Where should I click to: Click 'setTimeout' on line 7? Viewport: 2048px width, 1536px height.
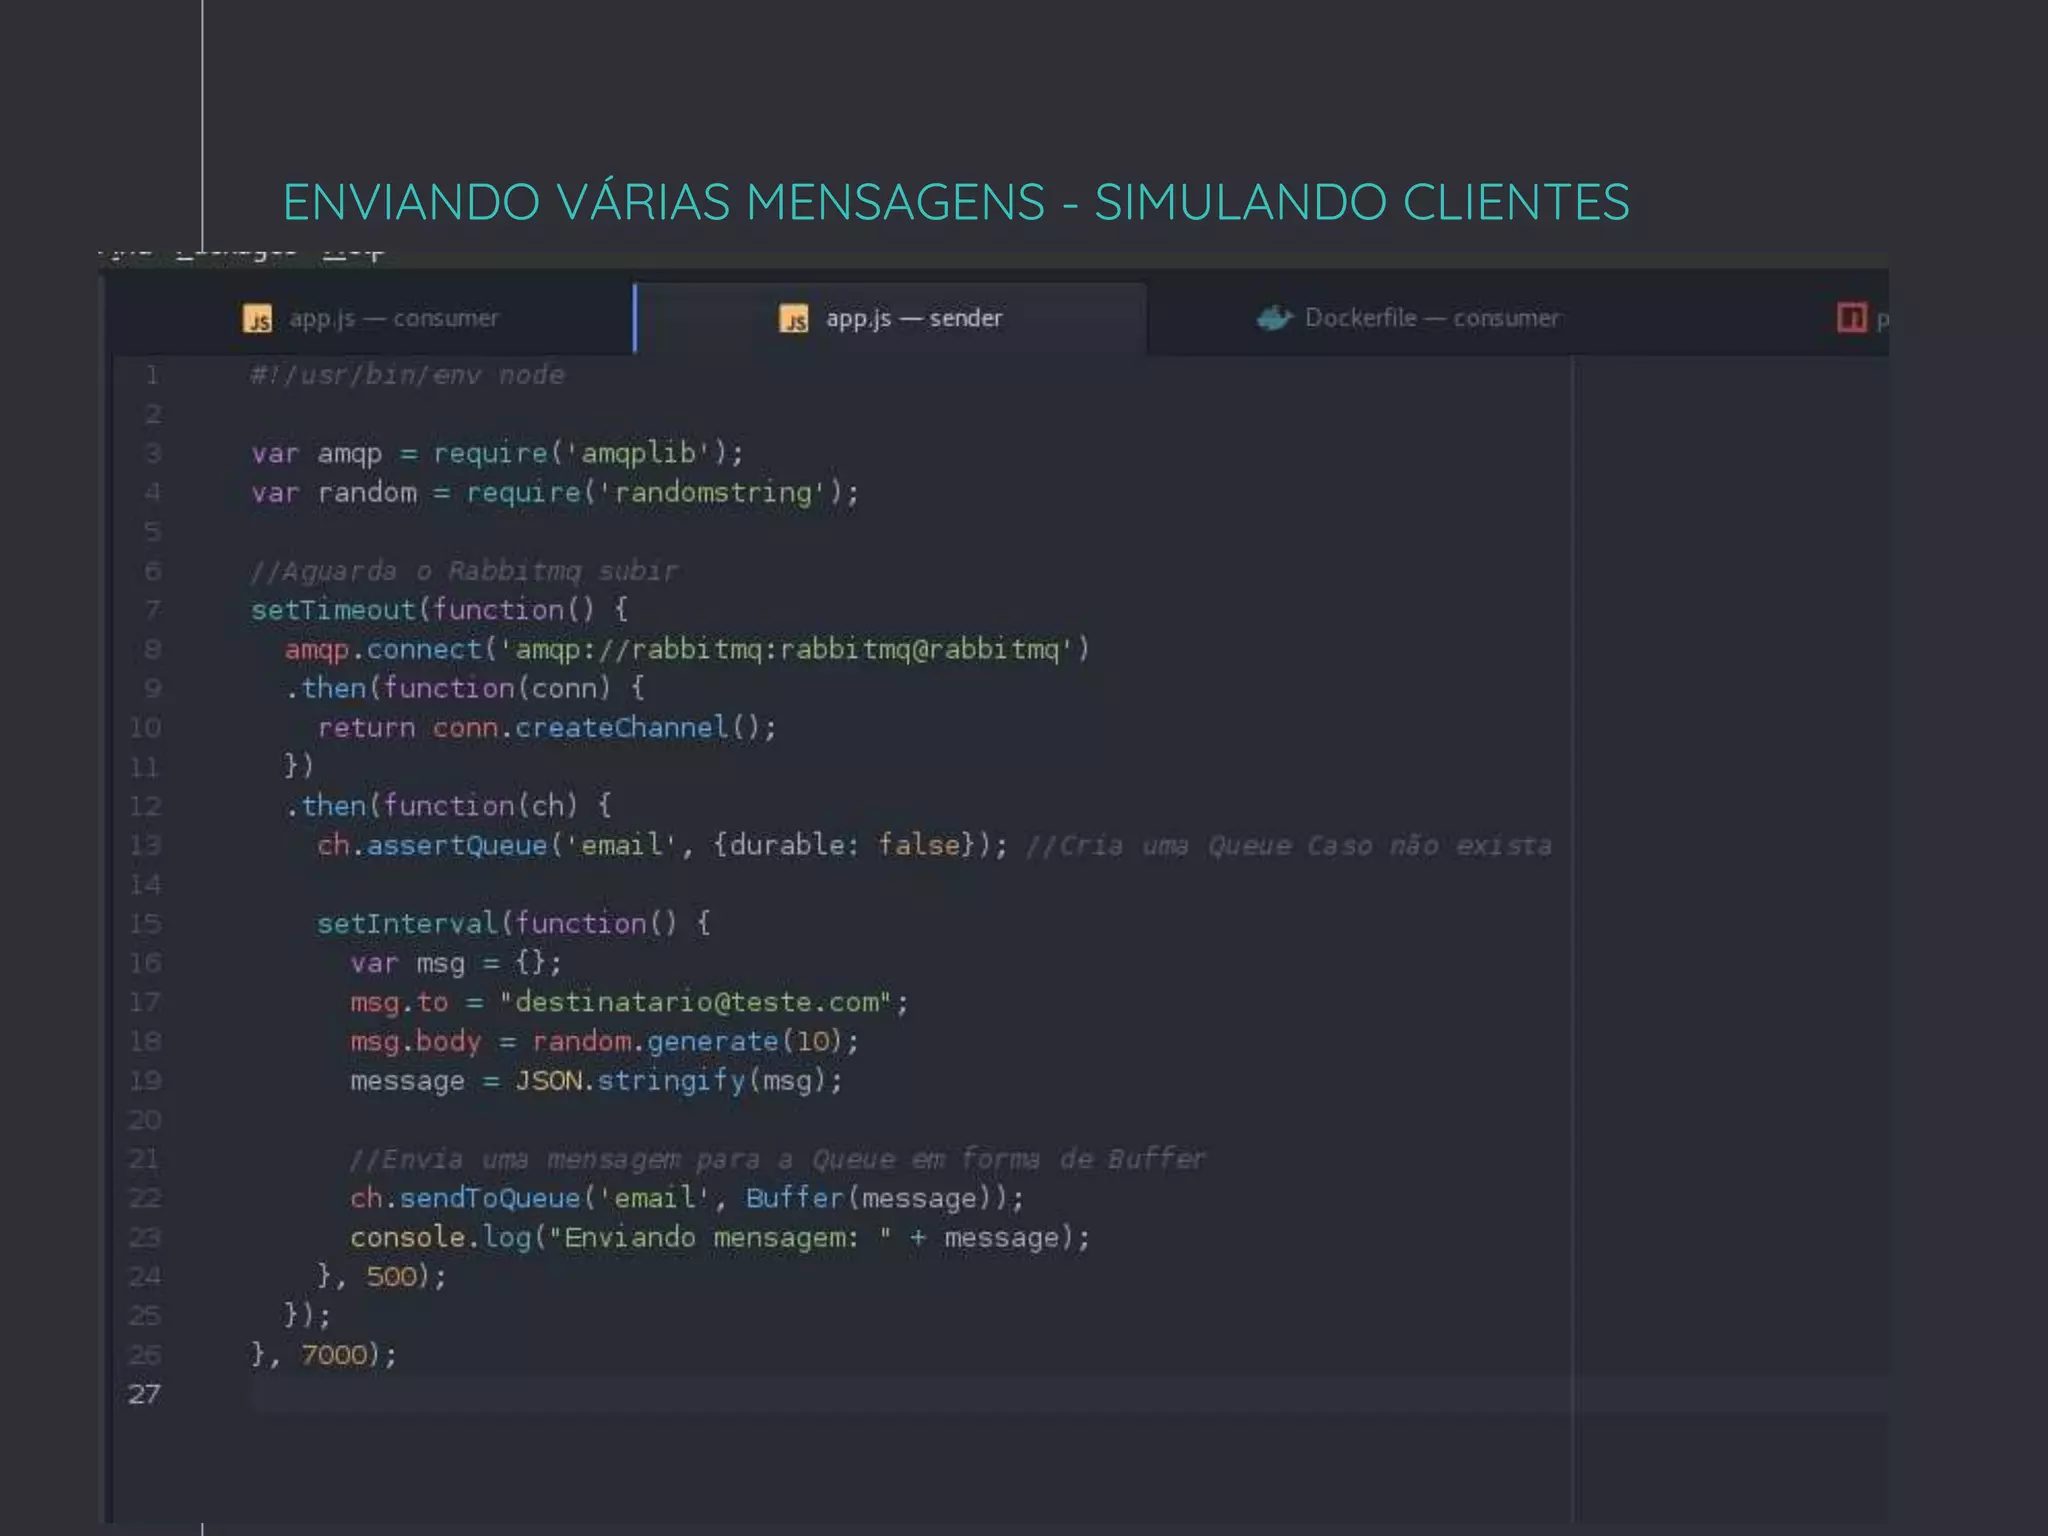coord(333,610)
